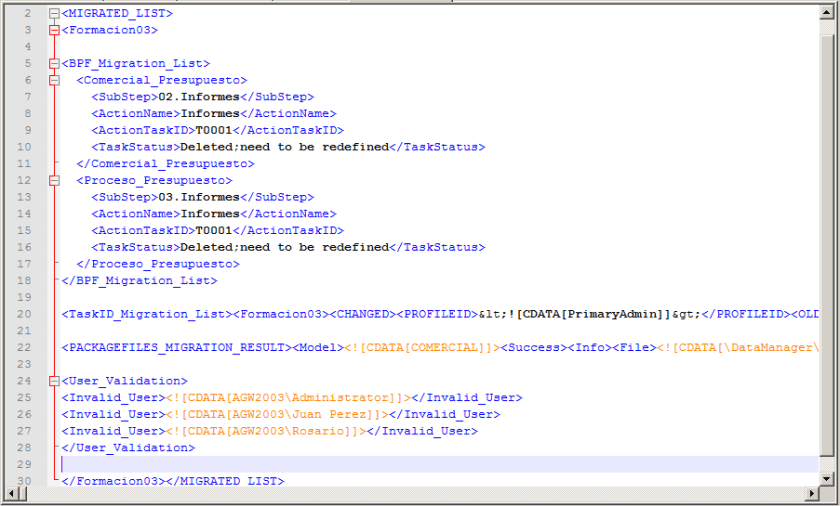The width and height of the screenshot is (840, 506).
Task: Fold the Comercial_Presupuesto element
Action: pyautogui.click(x=54, y=80)
